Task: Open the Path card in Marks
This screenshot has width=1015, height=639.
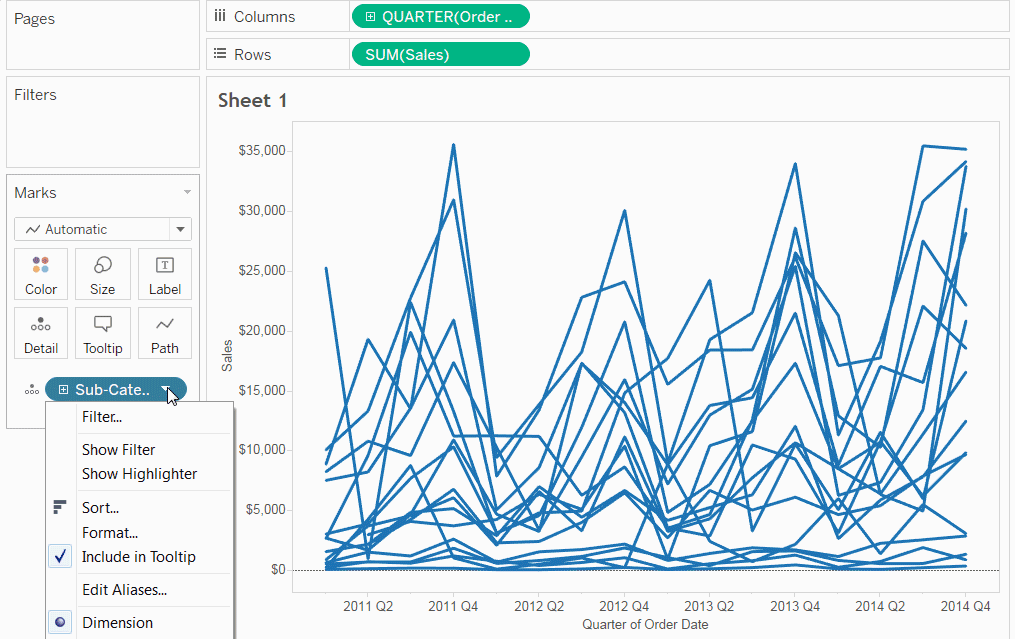Action: click(164, 333)
